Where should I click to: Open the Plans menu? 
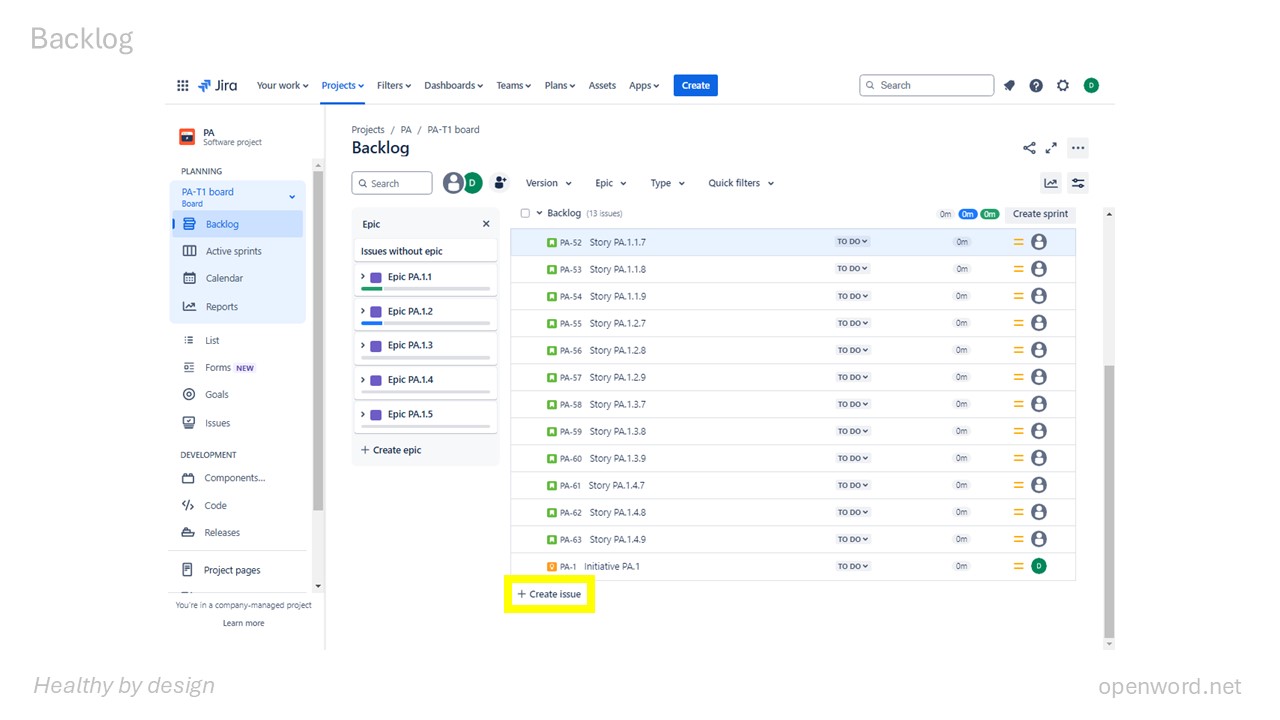pos(560,86)
